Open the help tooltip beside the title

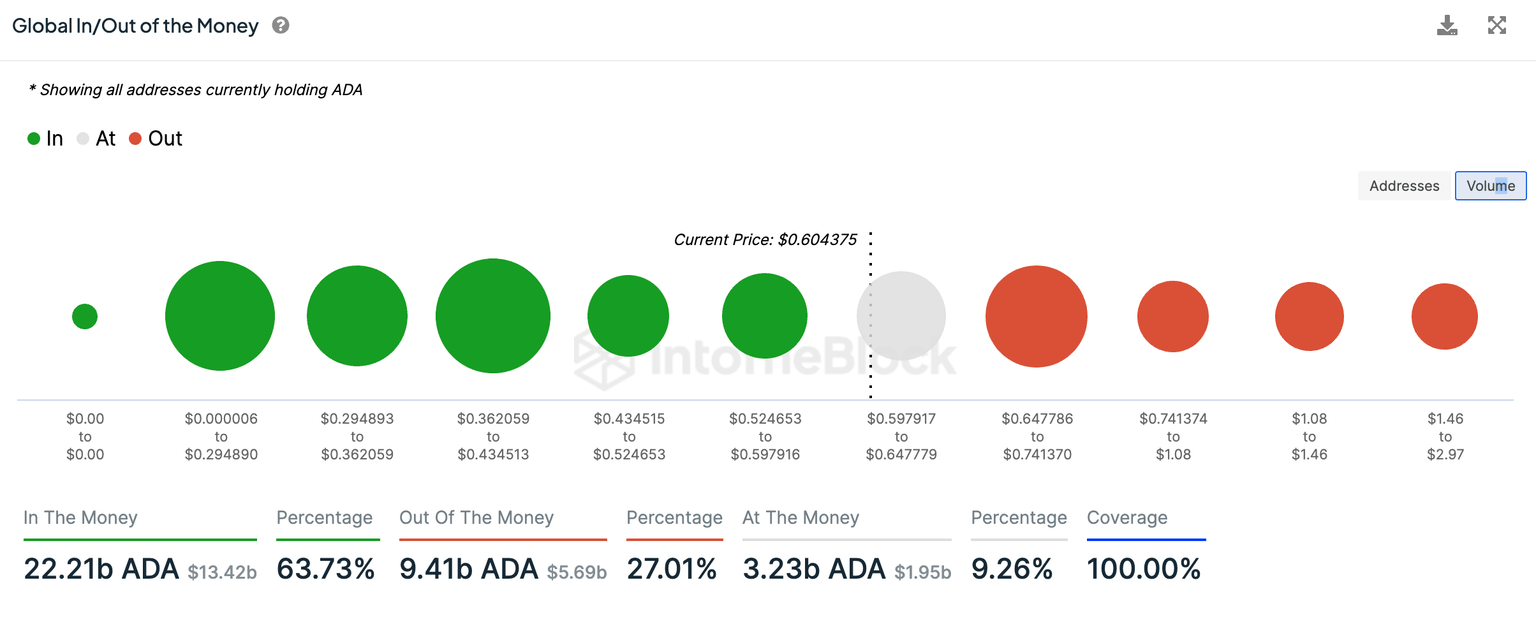point(280,25)
